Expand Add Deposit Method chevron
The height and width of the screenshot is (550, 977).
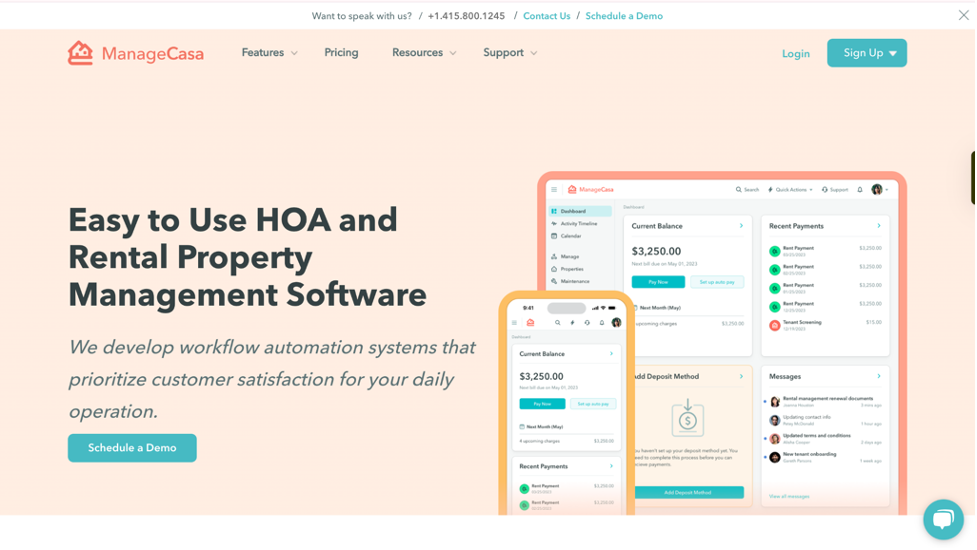pyautogui.click(x=741, y=376)
